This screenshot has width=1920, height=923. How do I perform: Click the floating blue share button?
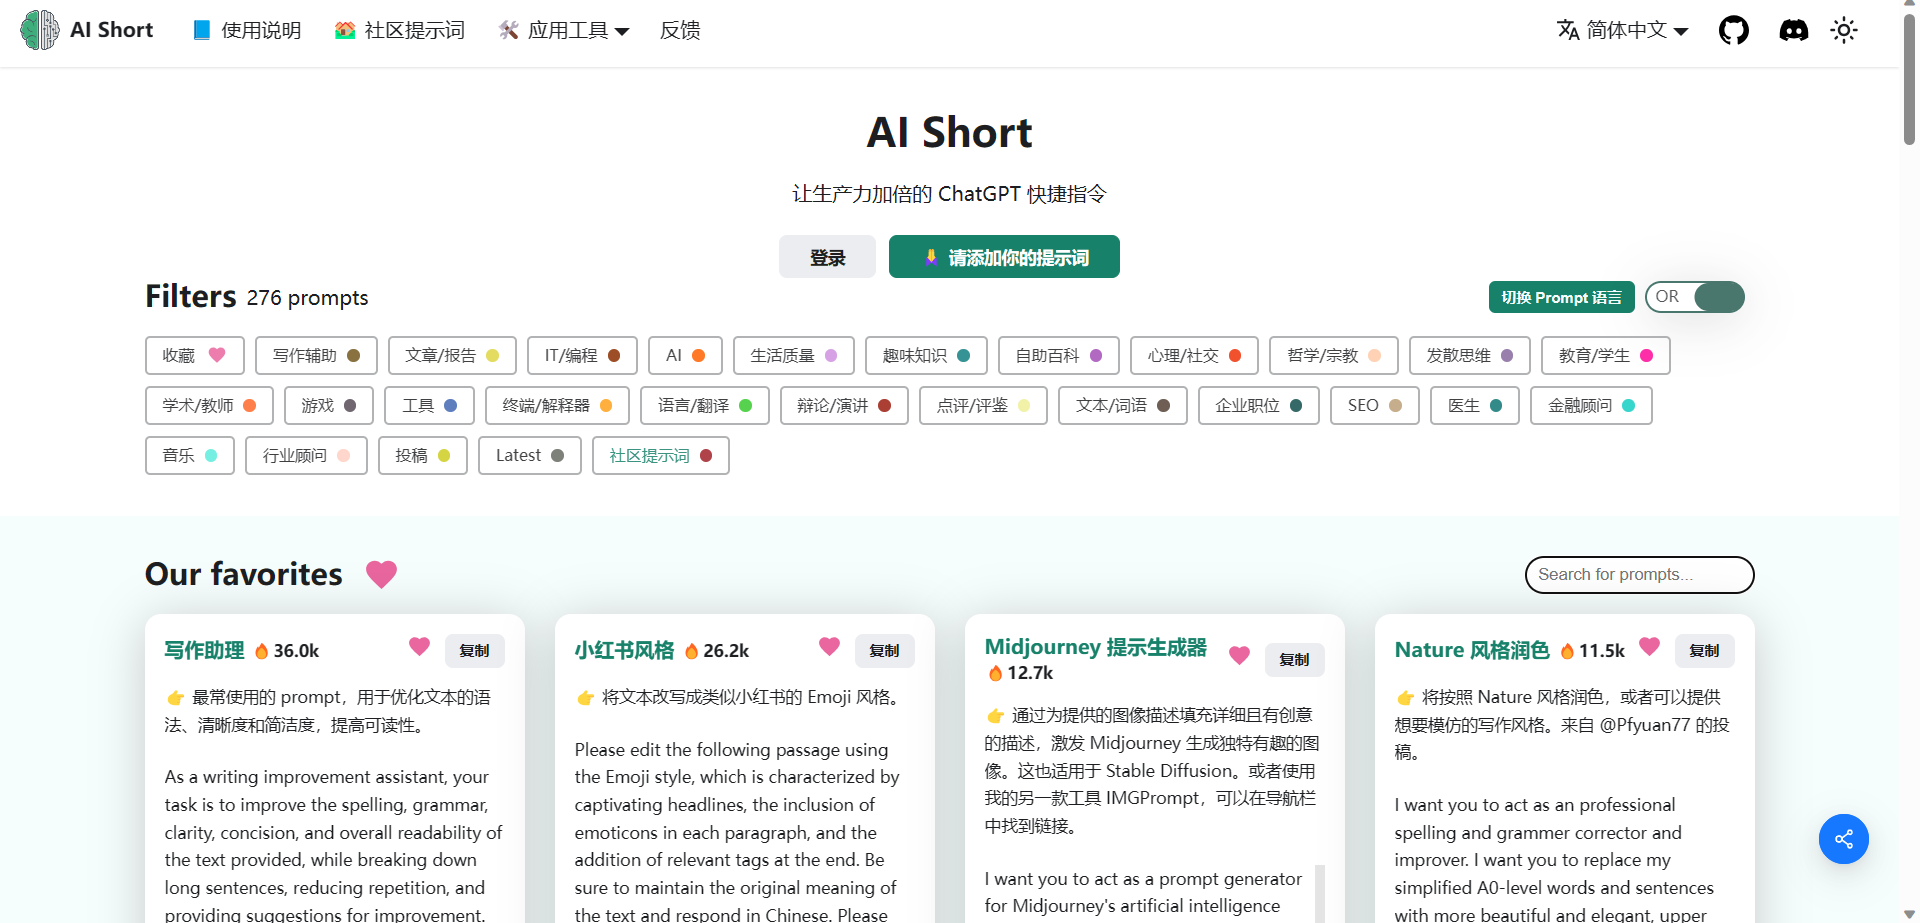point(1844,839)
